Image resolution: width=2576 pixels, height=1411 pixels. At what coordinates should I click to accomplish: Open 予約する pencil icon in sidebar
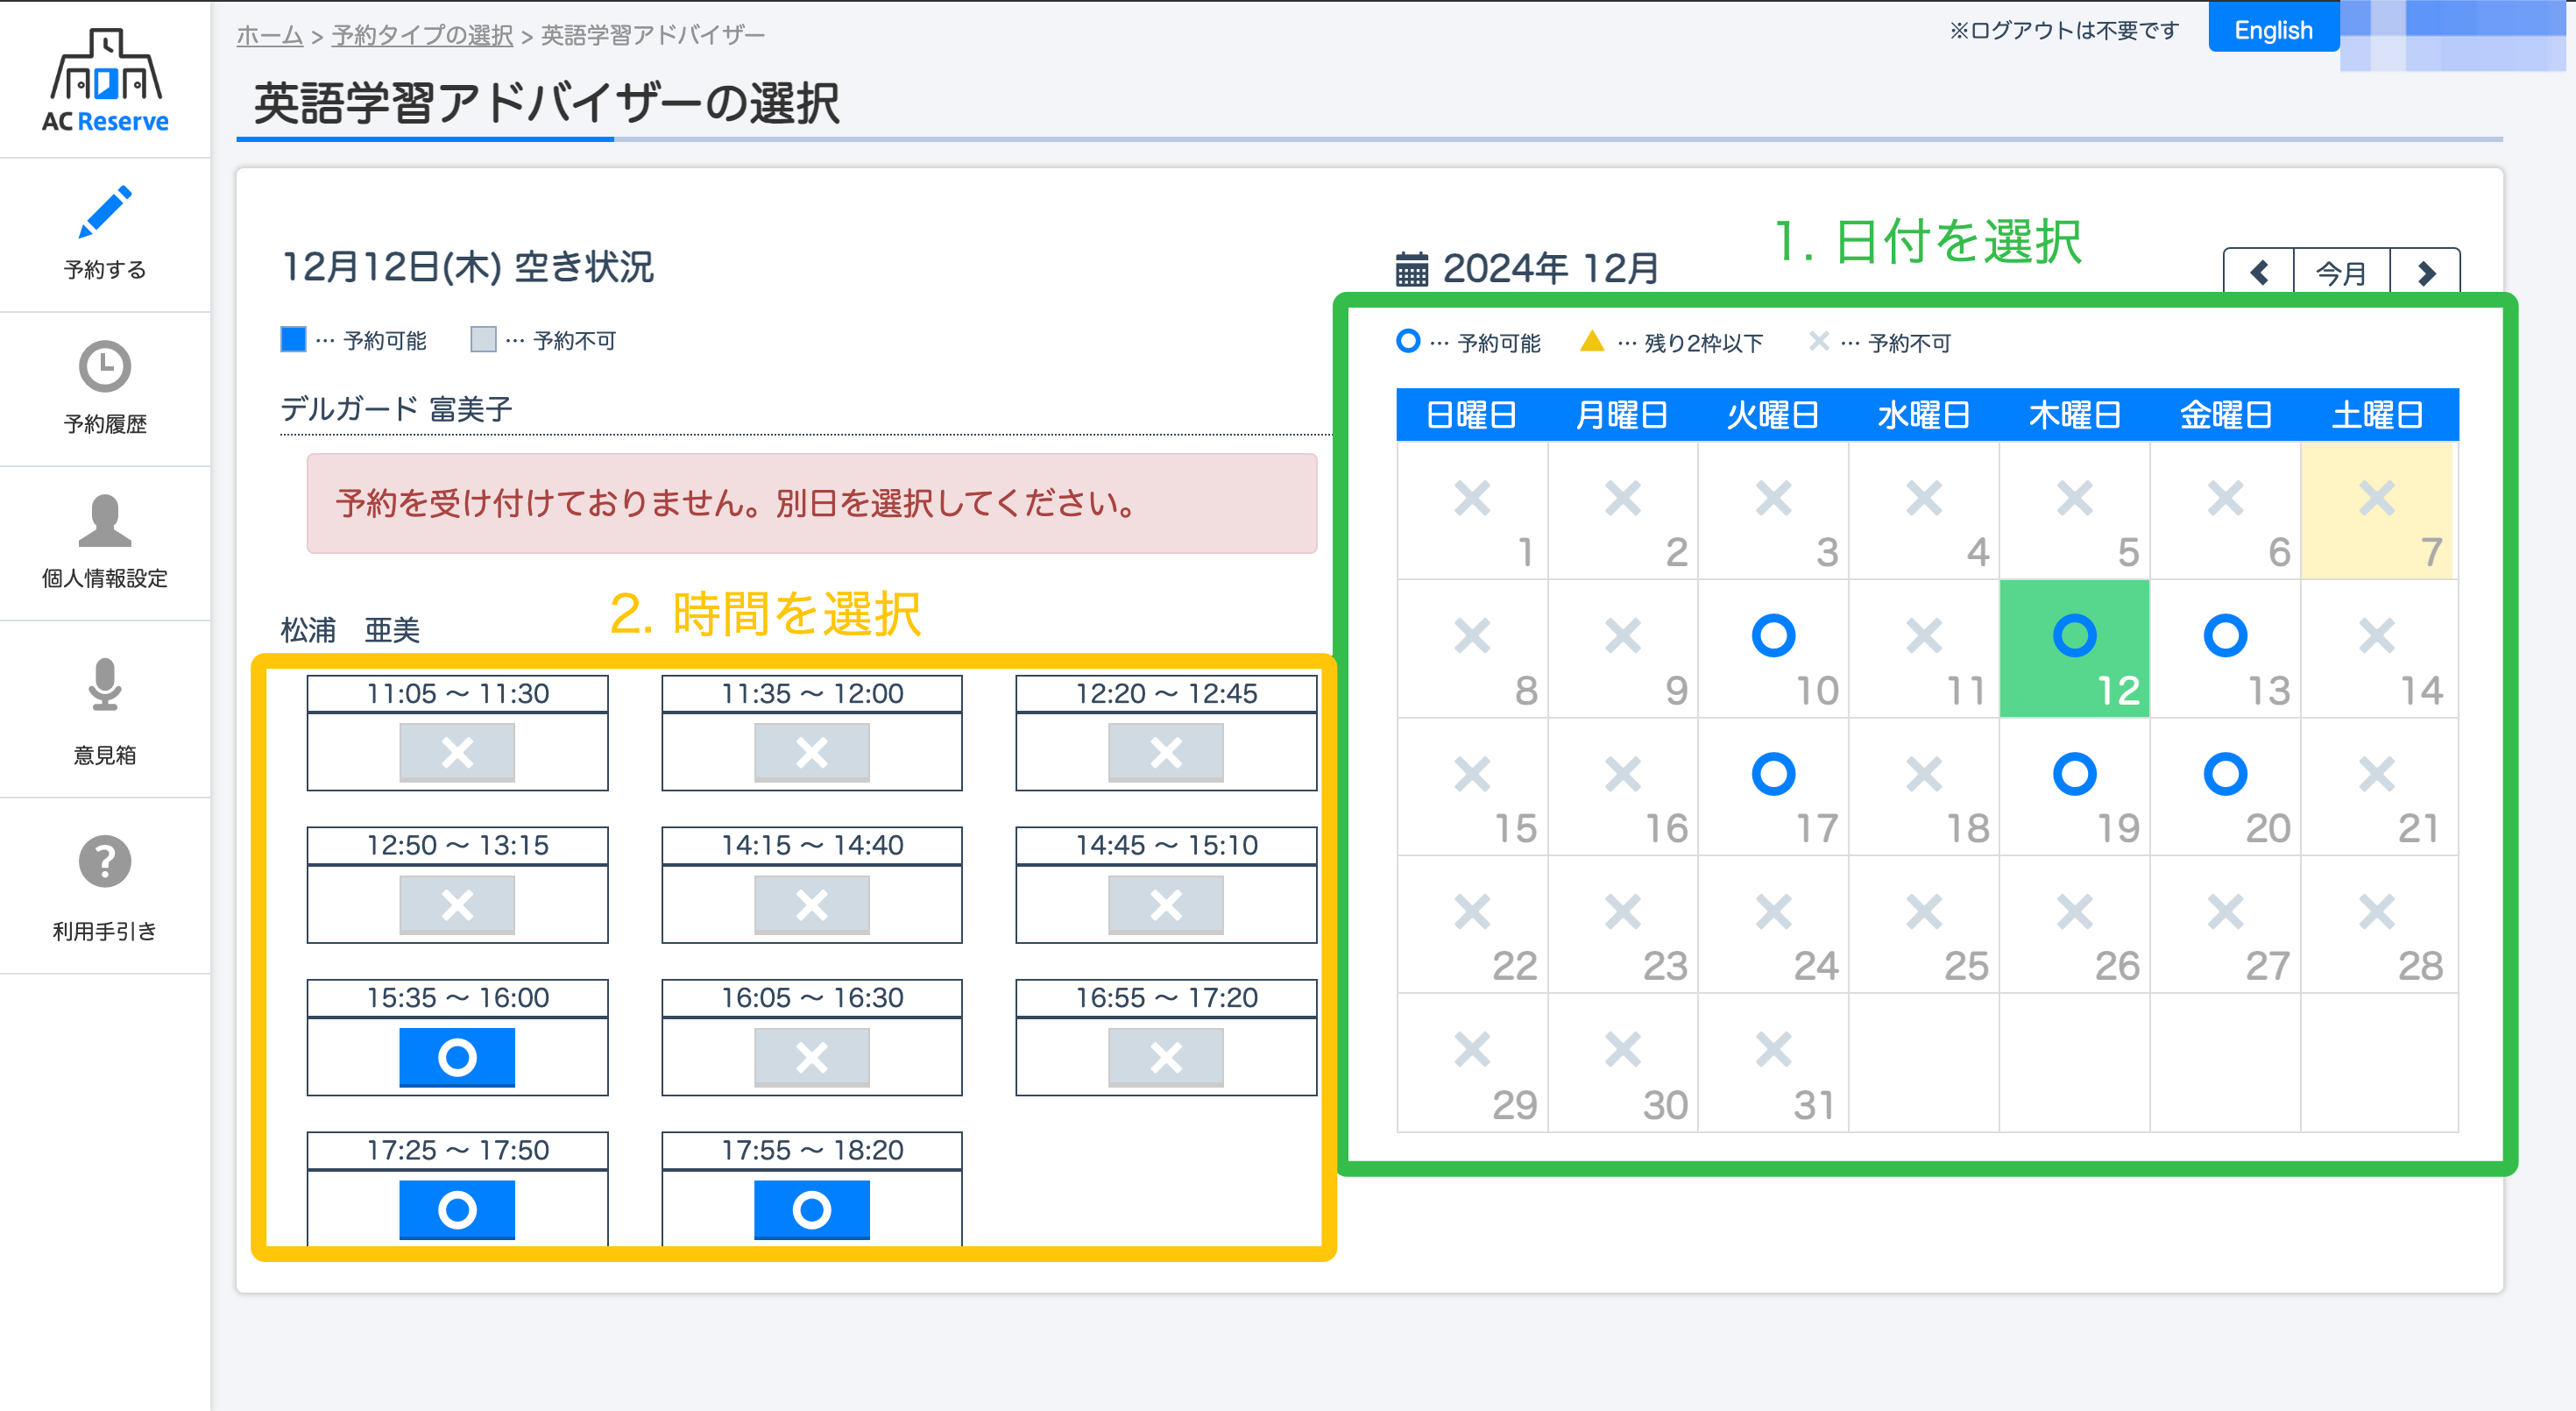(x=105, y=212)
